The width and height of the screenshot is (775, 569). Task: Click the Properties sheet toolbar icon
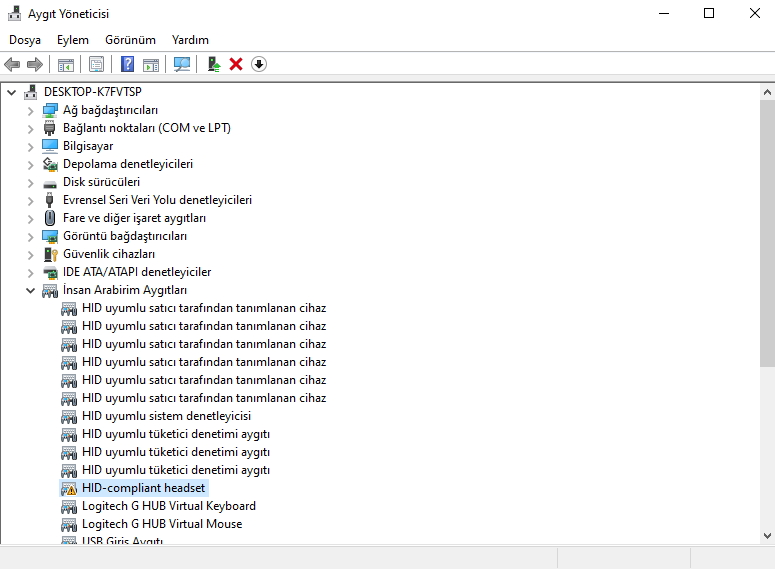click(x=96, y=64)
